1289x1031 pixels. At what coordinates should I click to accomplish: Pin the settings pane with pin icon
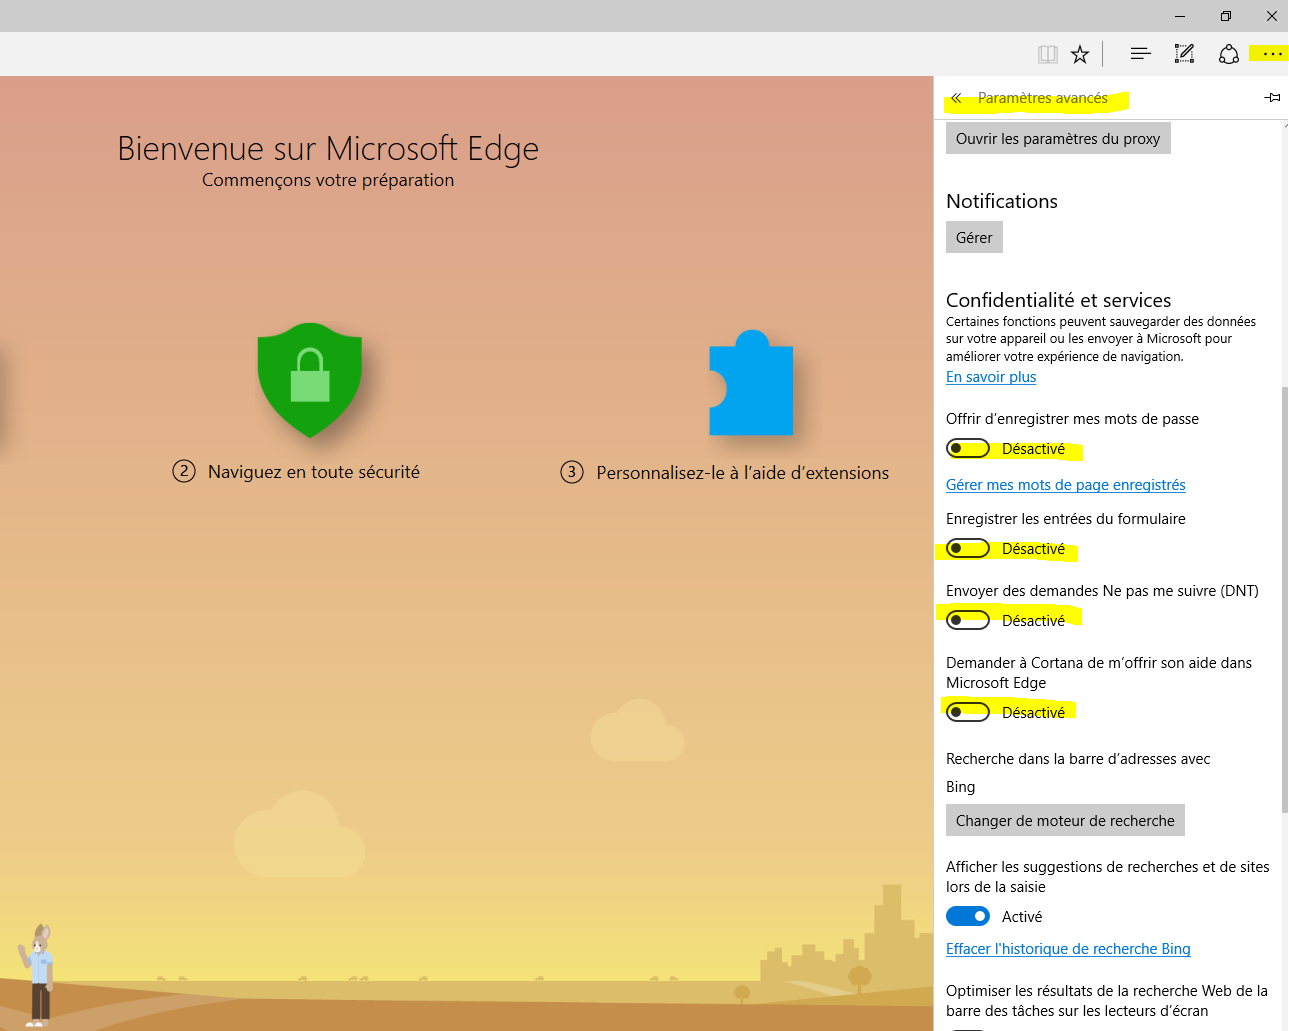pos(1272,98)
